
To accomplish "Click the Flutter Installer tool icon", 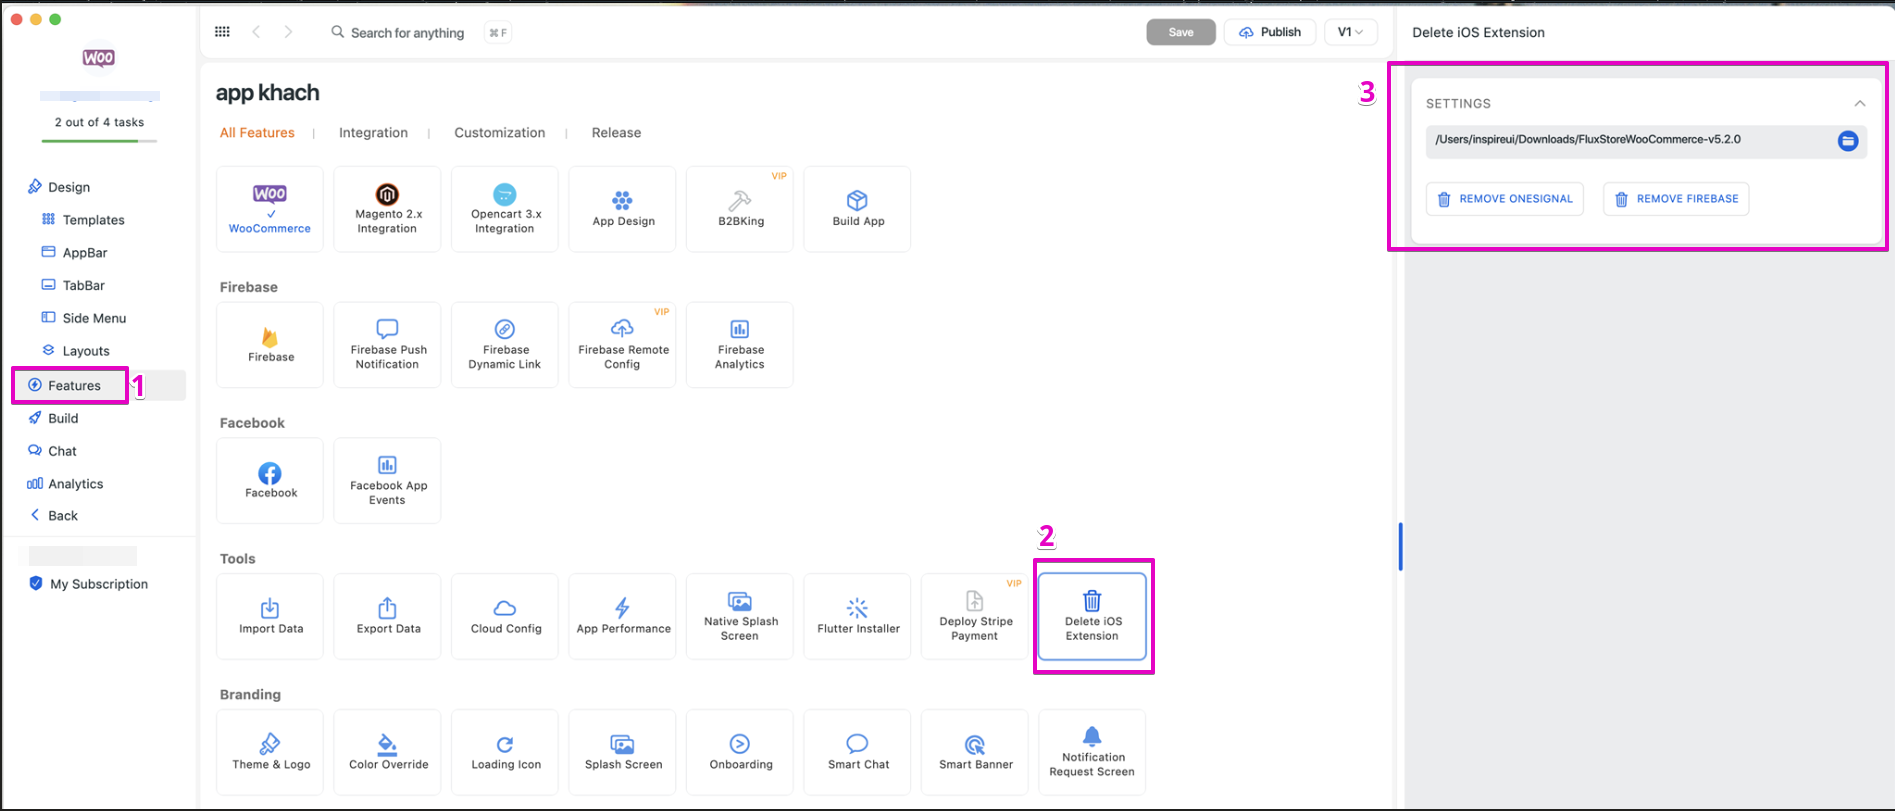I will [857, 608].
